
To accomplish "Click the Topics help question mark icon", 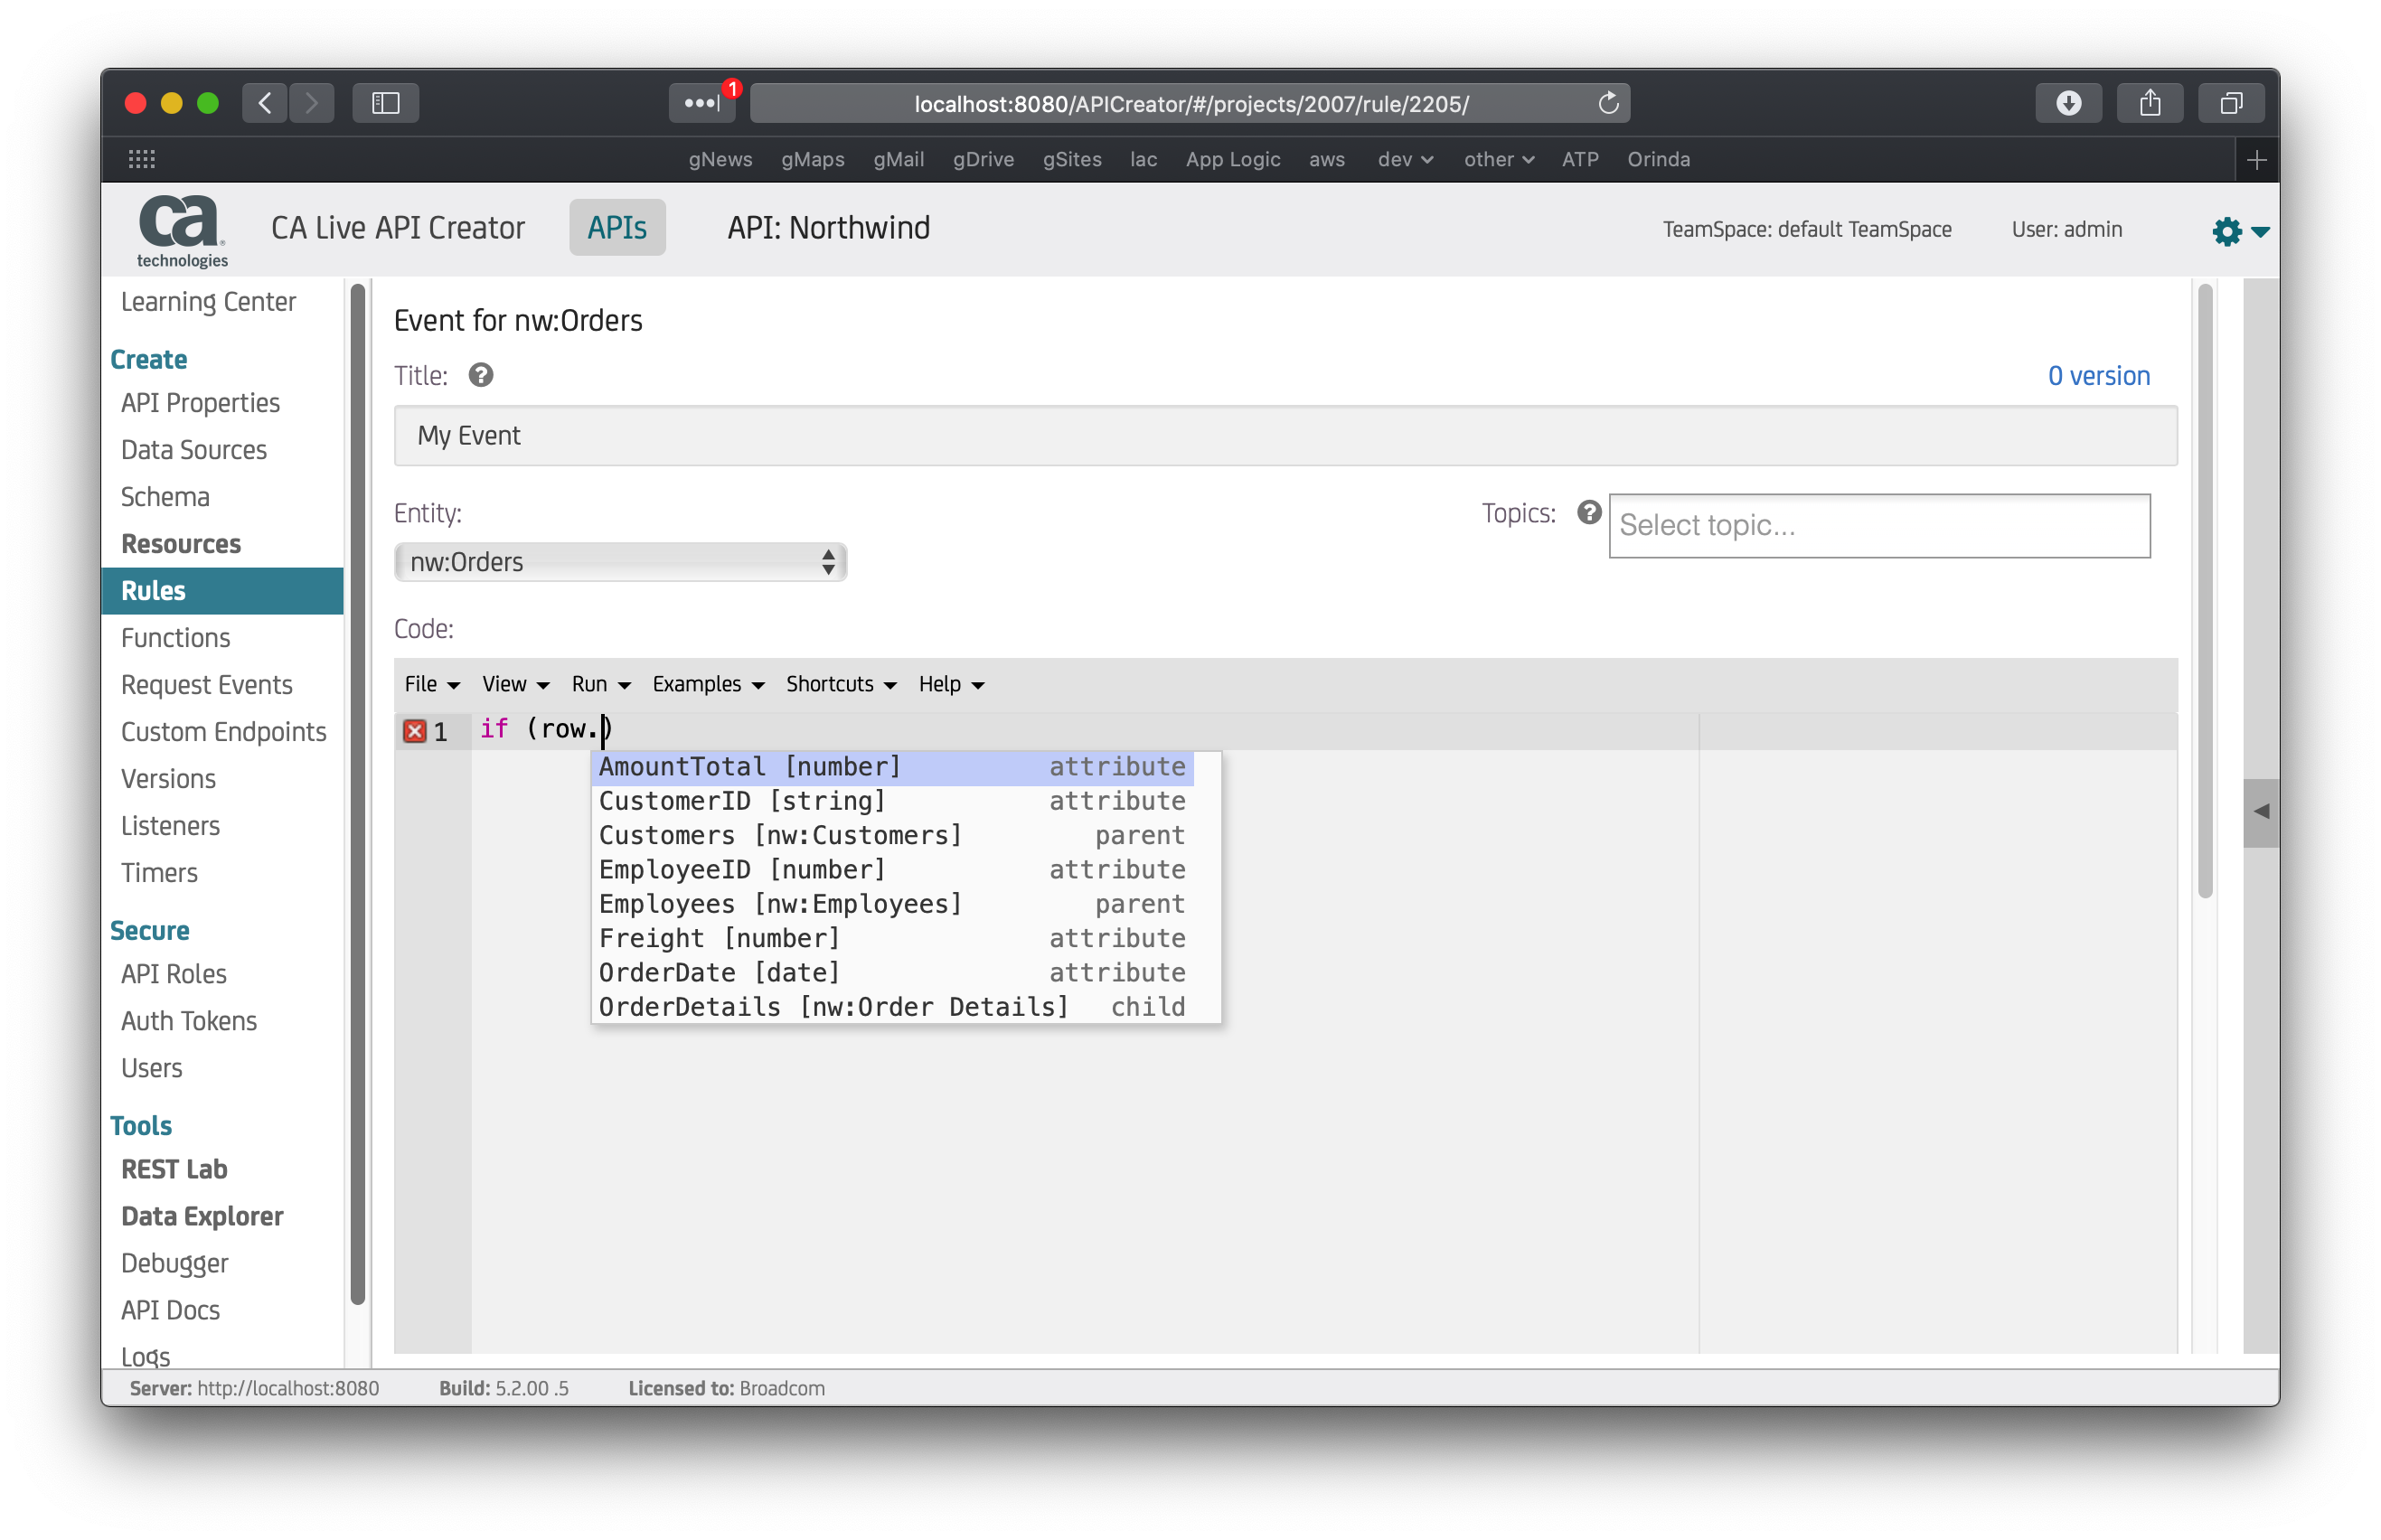I will pos(1588,512).
